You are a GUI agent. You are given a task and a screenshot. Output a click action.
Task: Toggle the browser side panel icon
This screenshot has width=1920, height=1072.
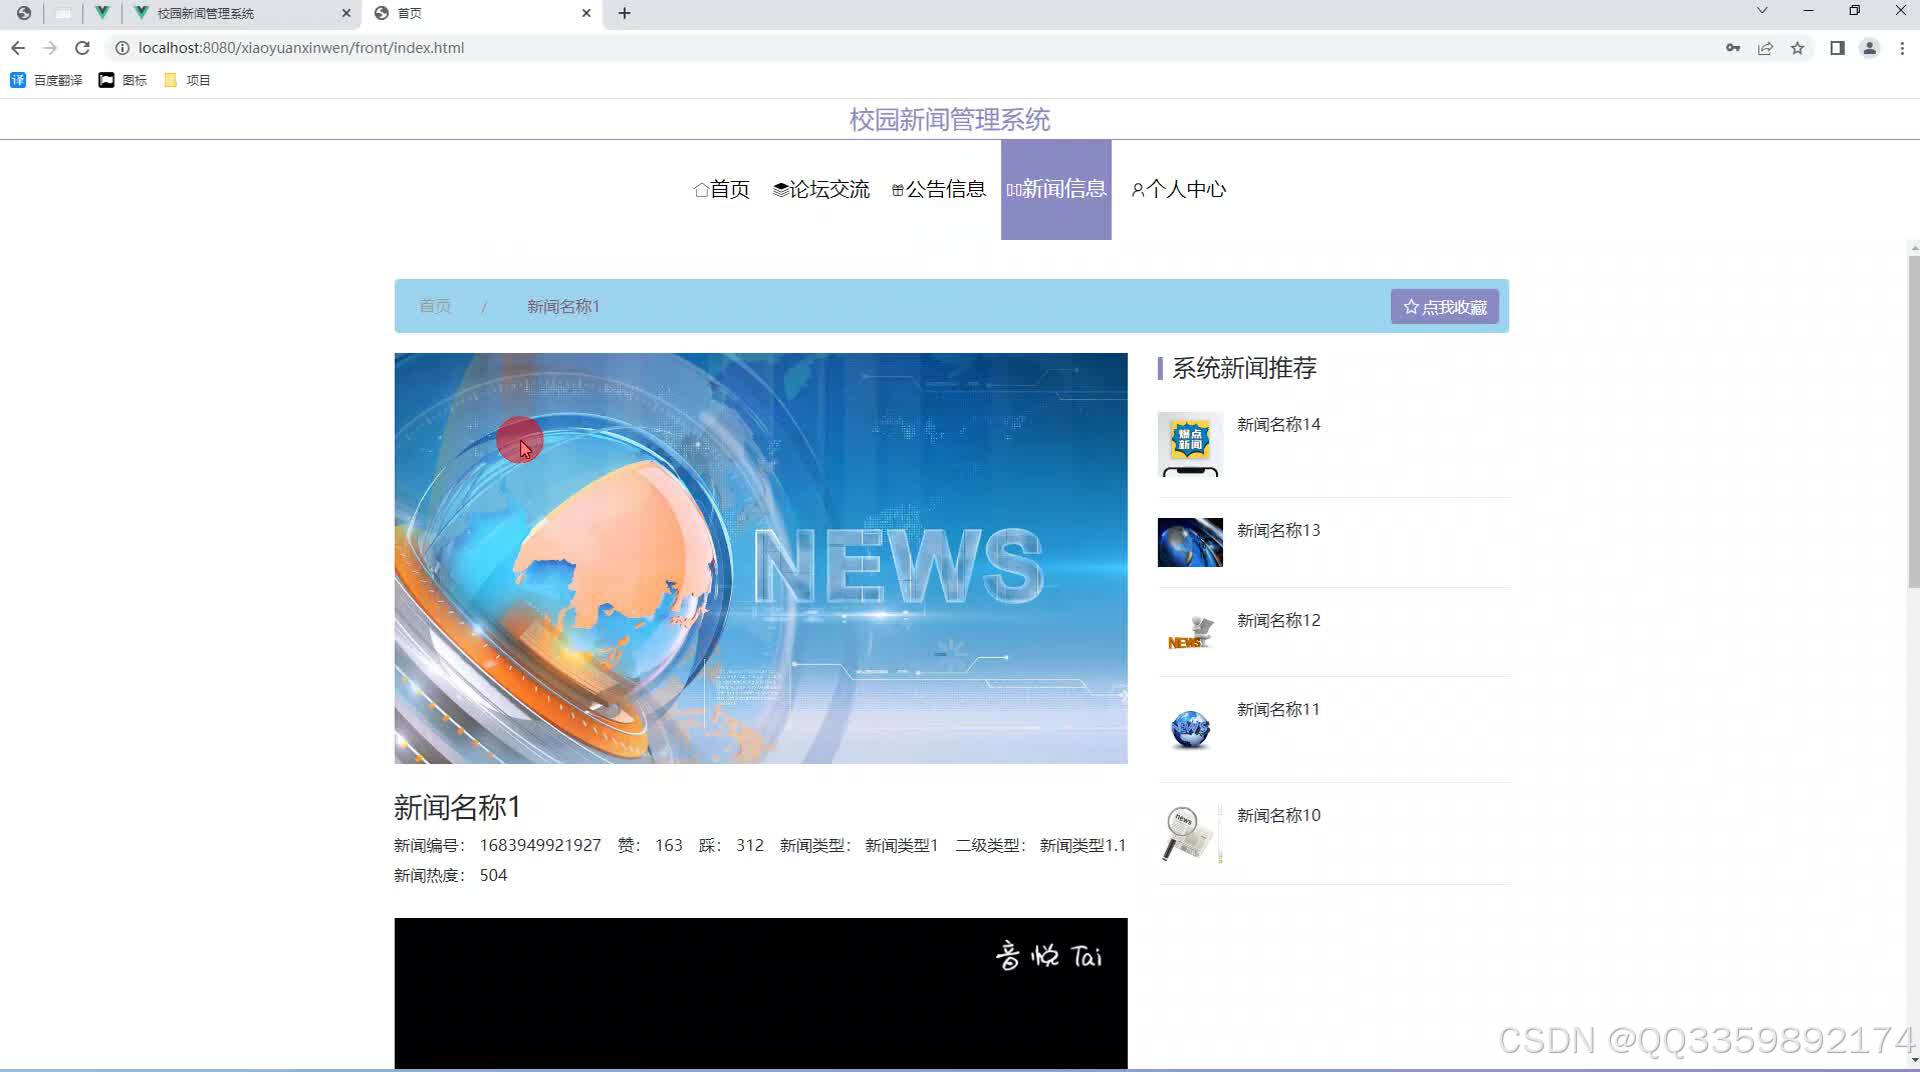[x=1837, y=48]
